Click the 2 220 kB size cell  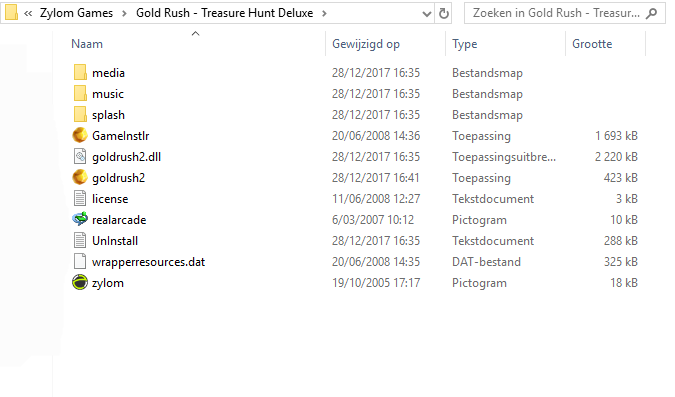[x=616, y=157]
